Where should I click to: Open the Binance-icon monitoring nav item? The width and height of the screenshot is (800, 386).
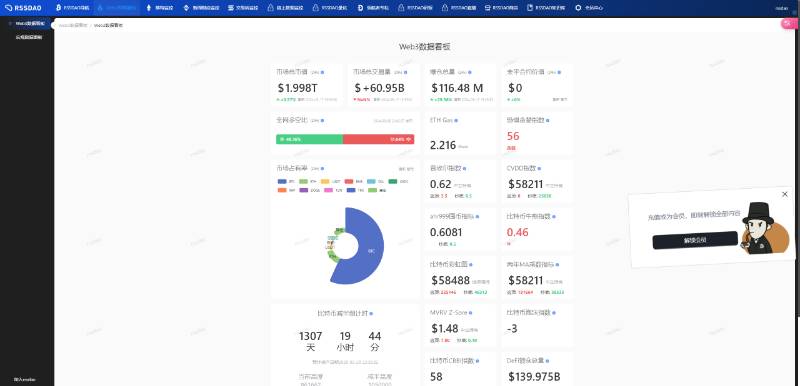tap(201, 8)
